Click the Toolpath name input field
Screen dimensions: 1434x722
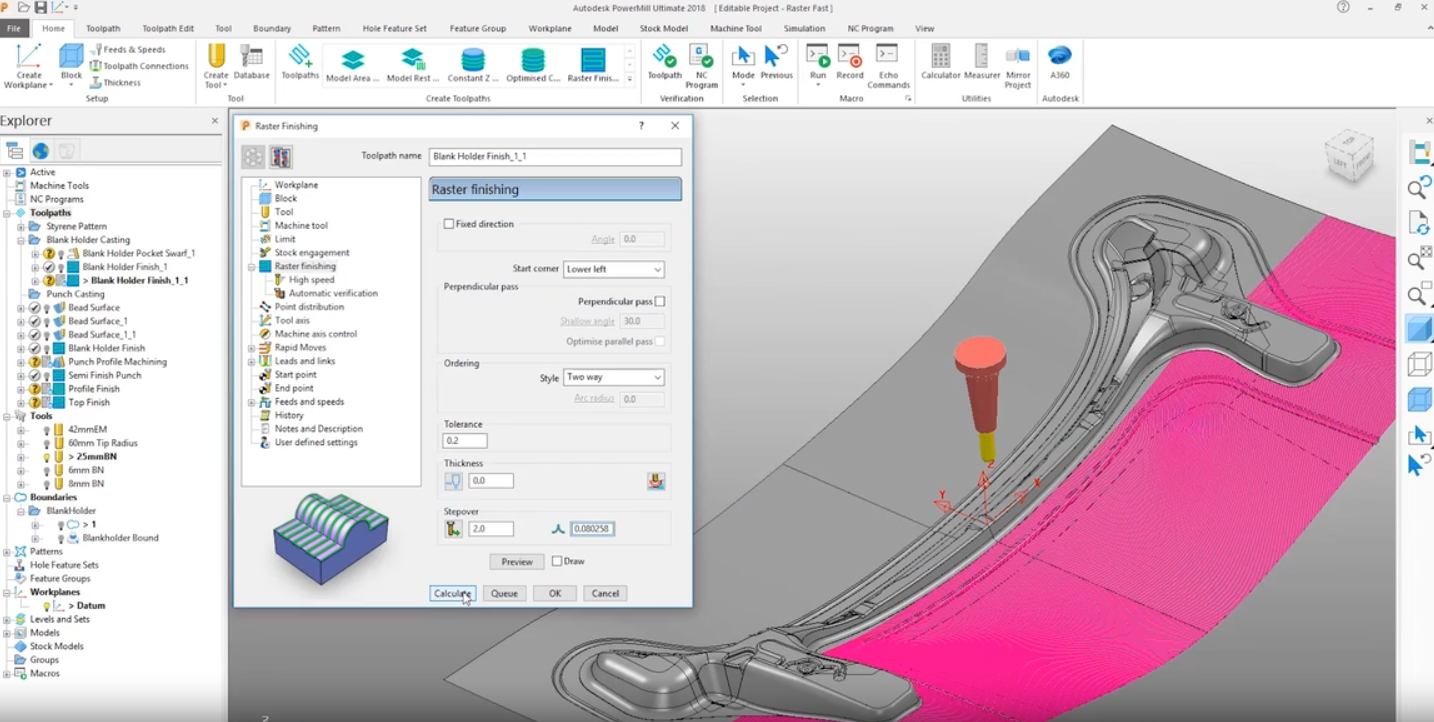pyautogui.click(x=555, y=157)
